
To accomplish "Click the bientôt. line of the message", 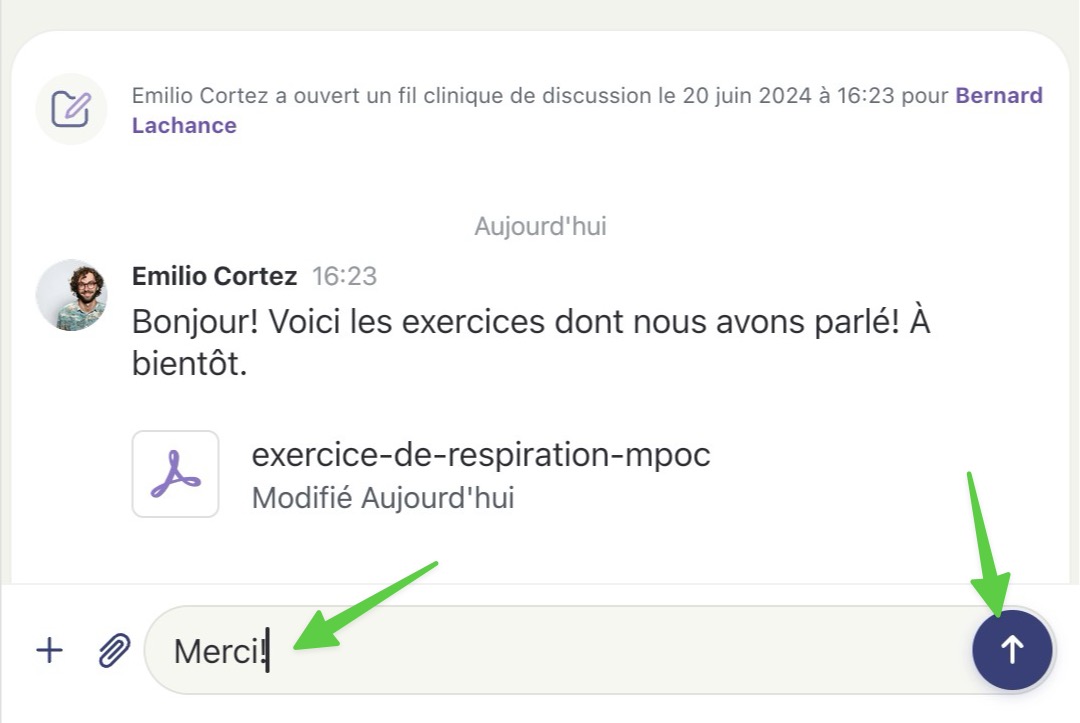I will tap(189, 364).
